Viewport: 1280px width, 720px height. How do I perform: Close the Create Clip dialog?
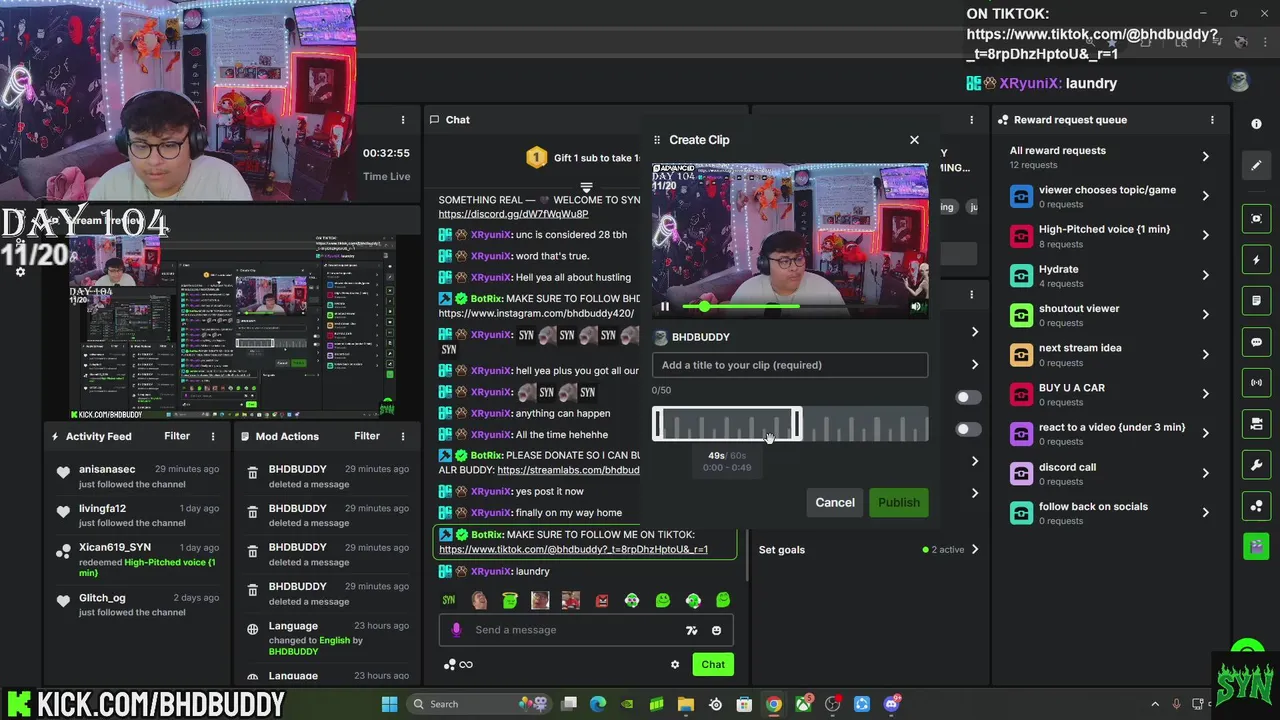pos(914,140)
